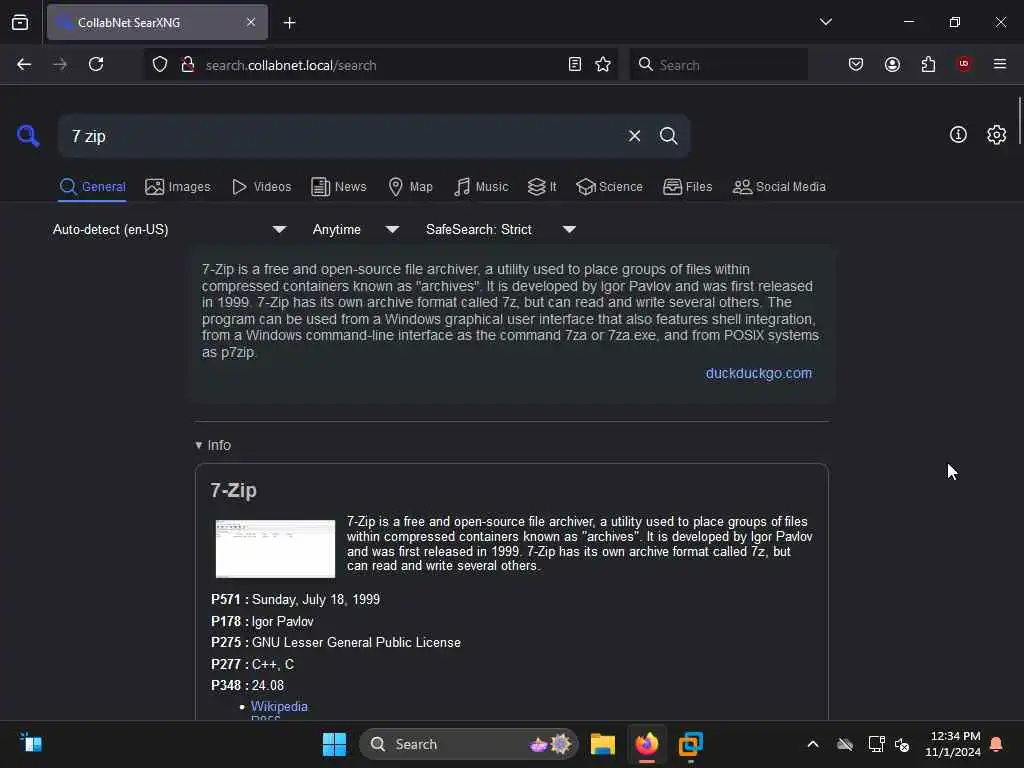Select the General search category

point(92,187)
